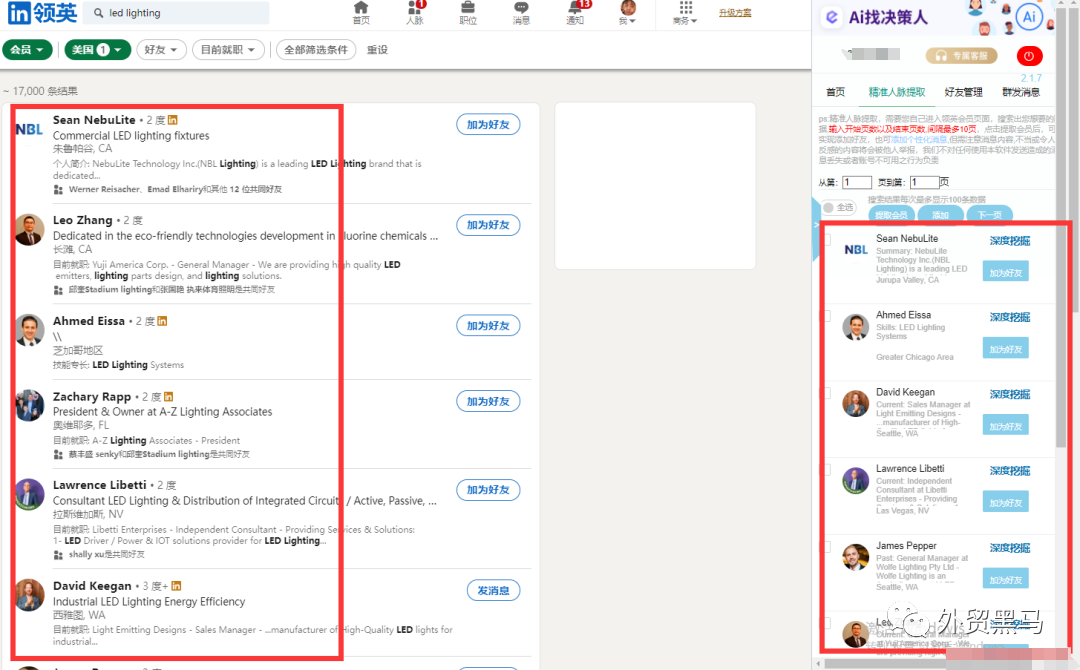Toggle the 全选 select-all switch

click(x=838, y=207)
